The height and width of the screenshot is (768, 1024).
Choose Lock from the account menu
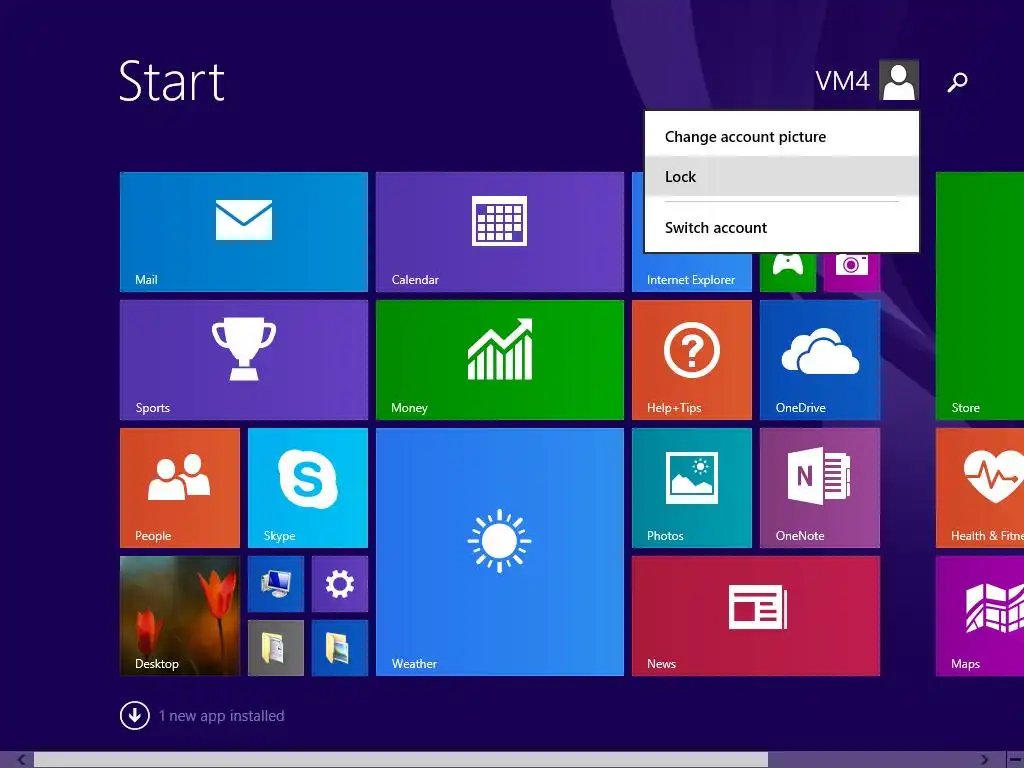(x=782, y=176)
